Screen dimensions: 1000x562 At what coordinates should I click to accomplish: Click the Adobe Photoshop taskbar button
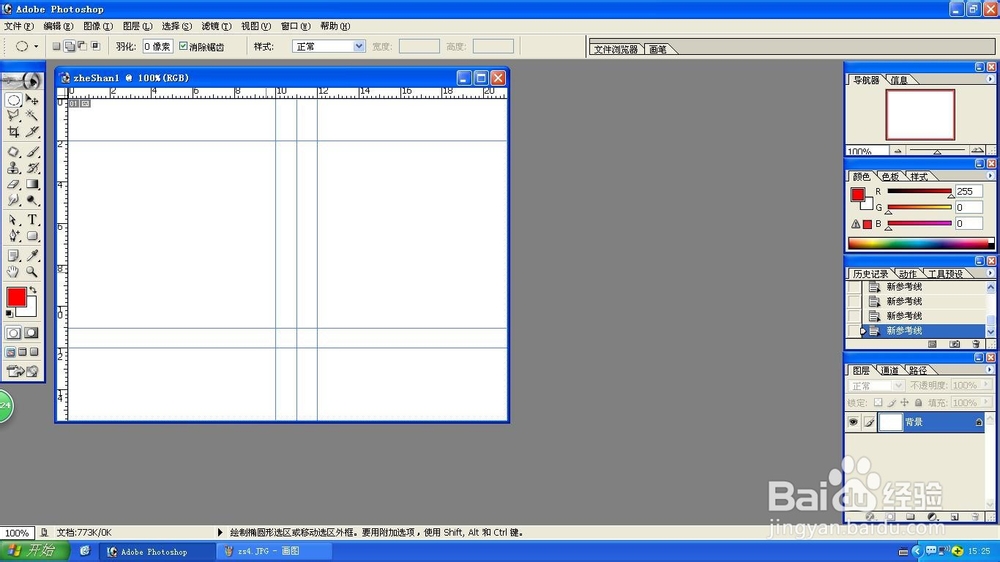pos(158,551)
